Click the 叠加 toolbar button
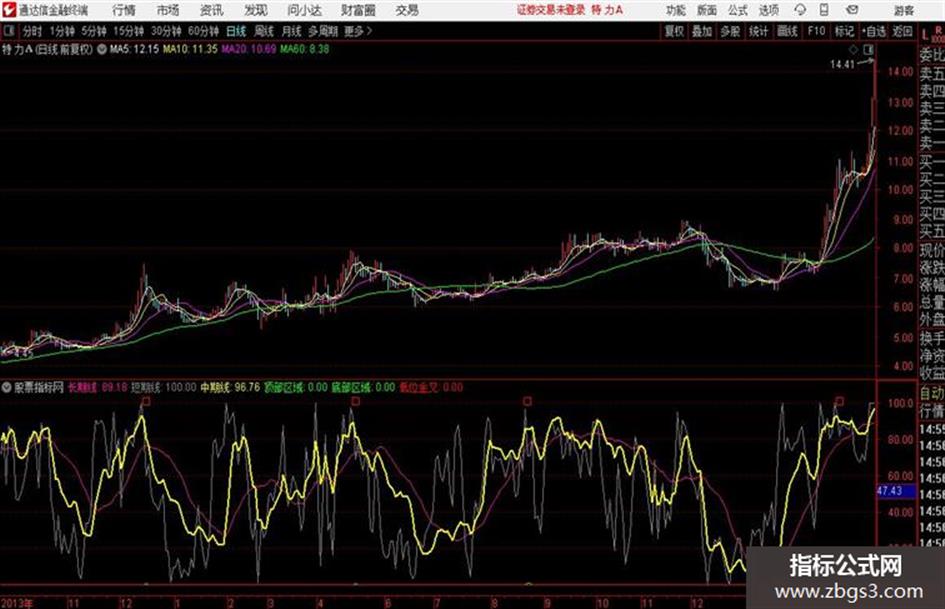 (x=702, y=31)
